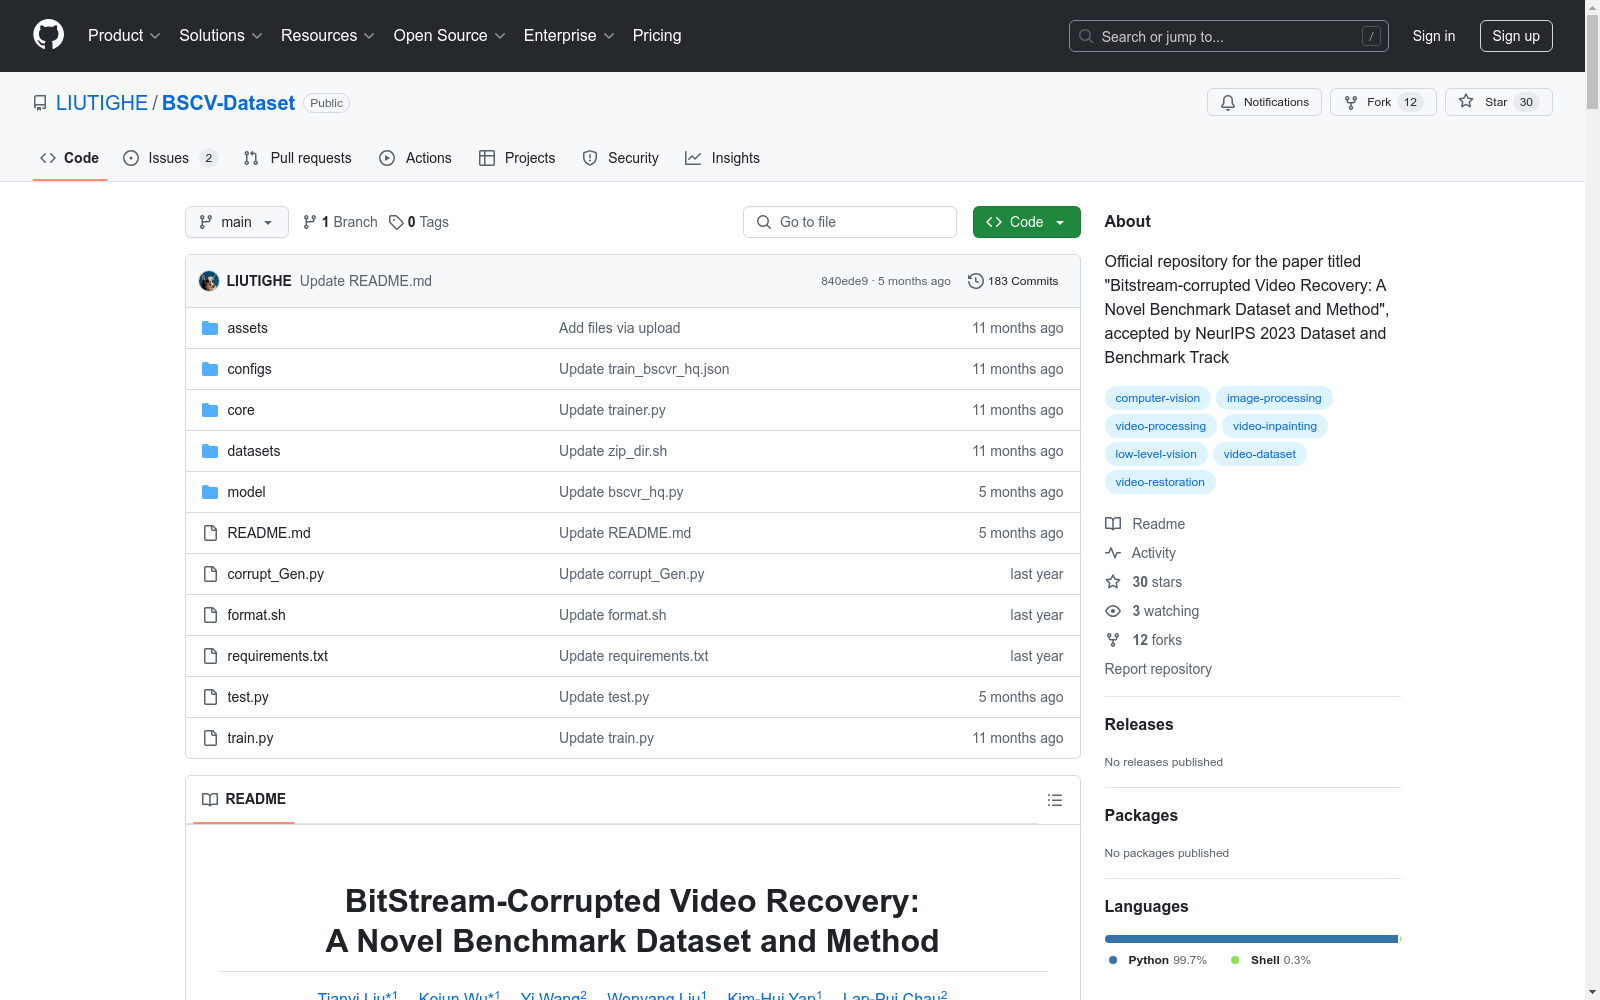View the 0 Tags link
This screenshot has height=1000, width=1600.
point(419,222)
